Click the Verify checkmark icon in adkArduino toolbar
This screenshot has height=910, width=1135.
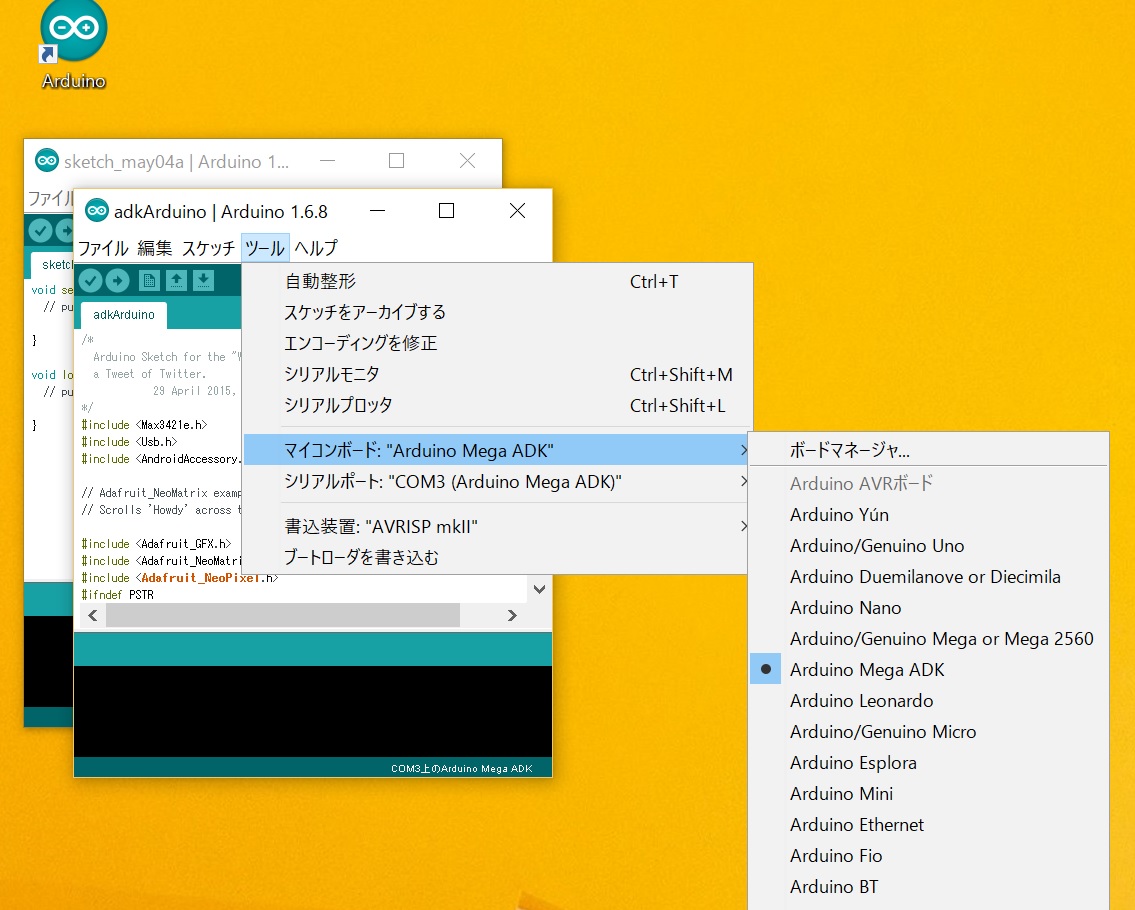pos(91,280)
